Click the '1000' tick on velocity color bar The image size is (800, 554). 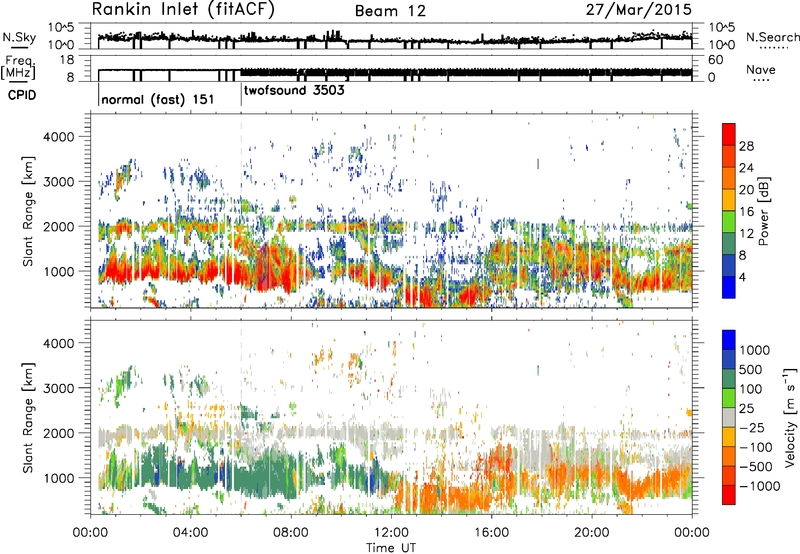point(755,350)
